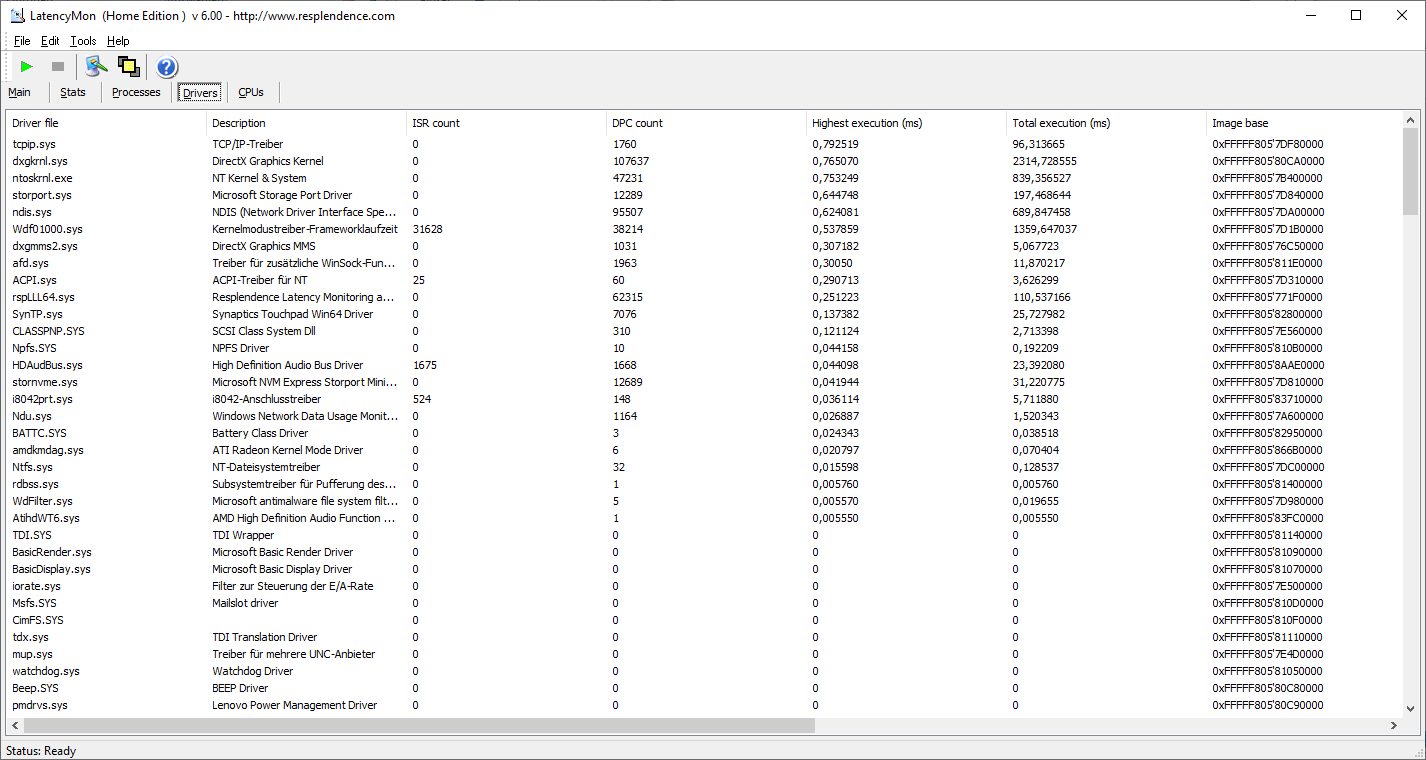Switch to the CPUs tab
Viewport: 1426px width, 760px height.
251,92
